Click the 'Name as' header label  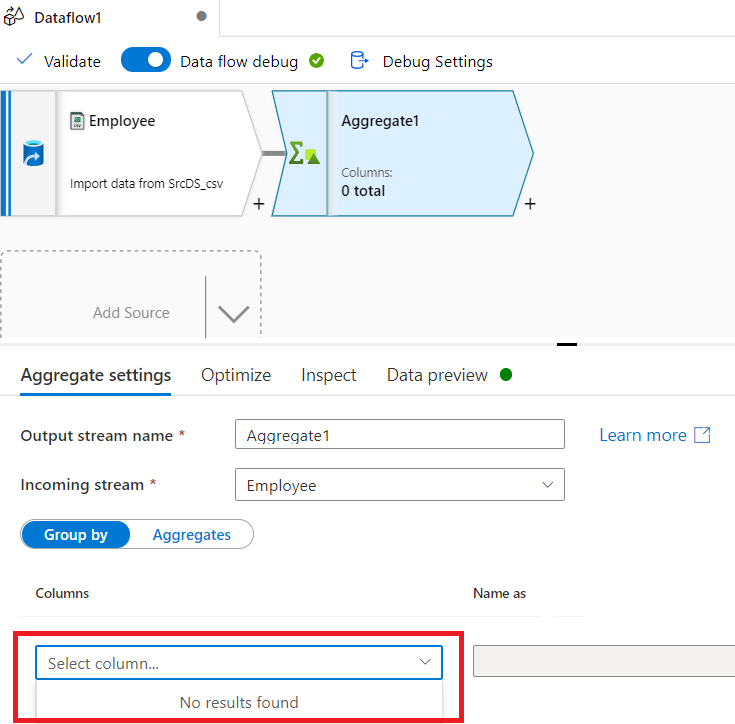coord(499,593)
